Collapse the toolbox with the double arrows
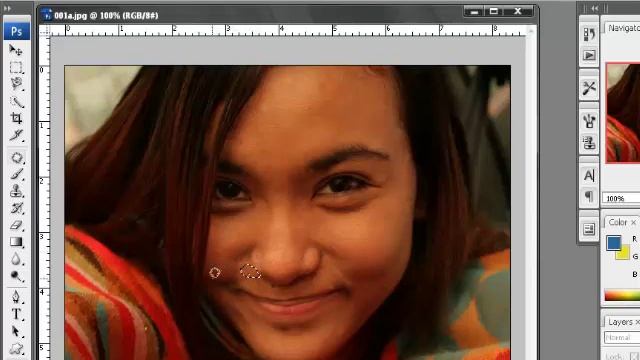The height and width of the screenshot is (360, 640). (7, 8)
